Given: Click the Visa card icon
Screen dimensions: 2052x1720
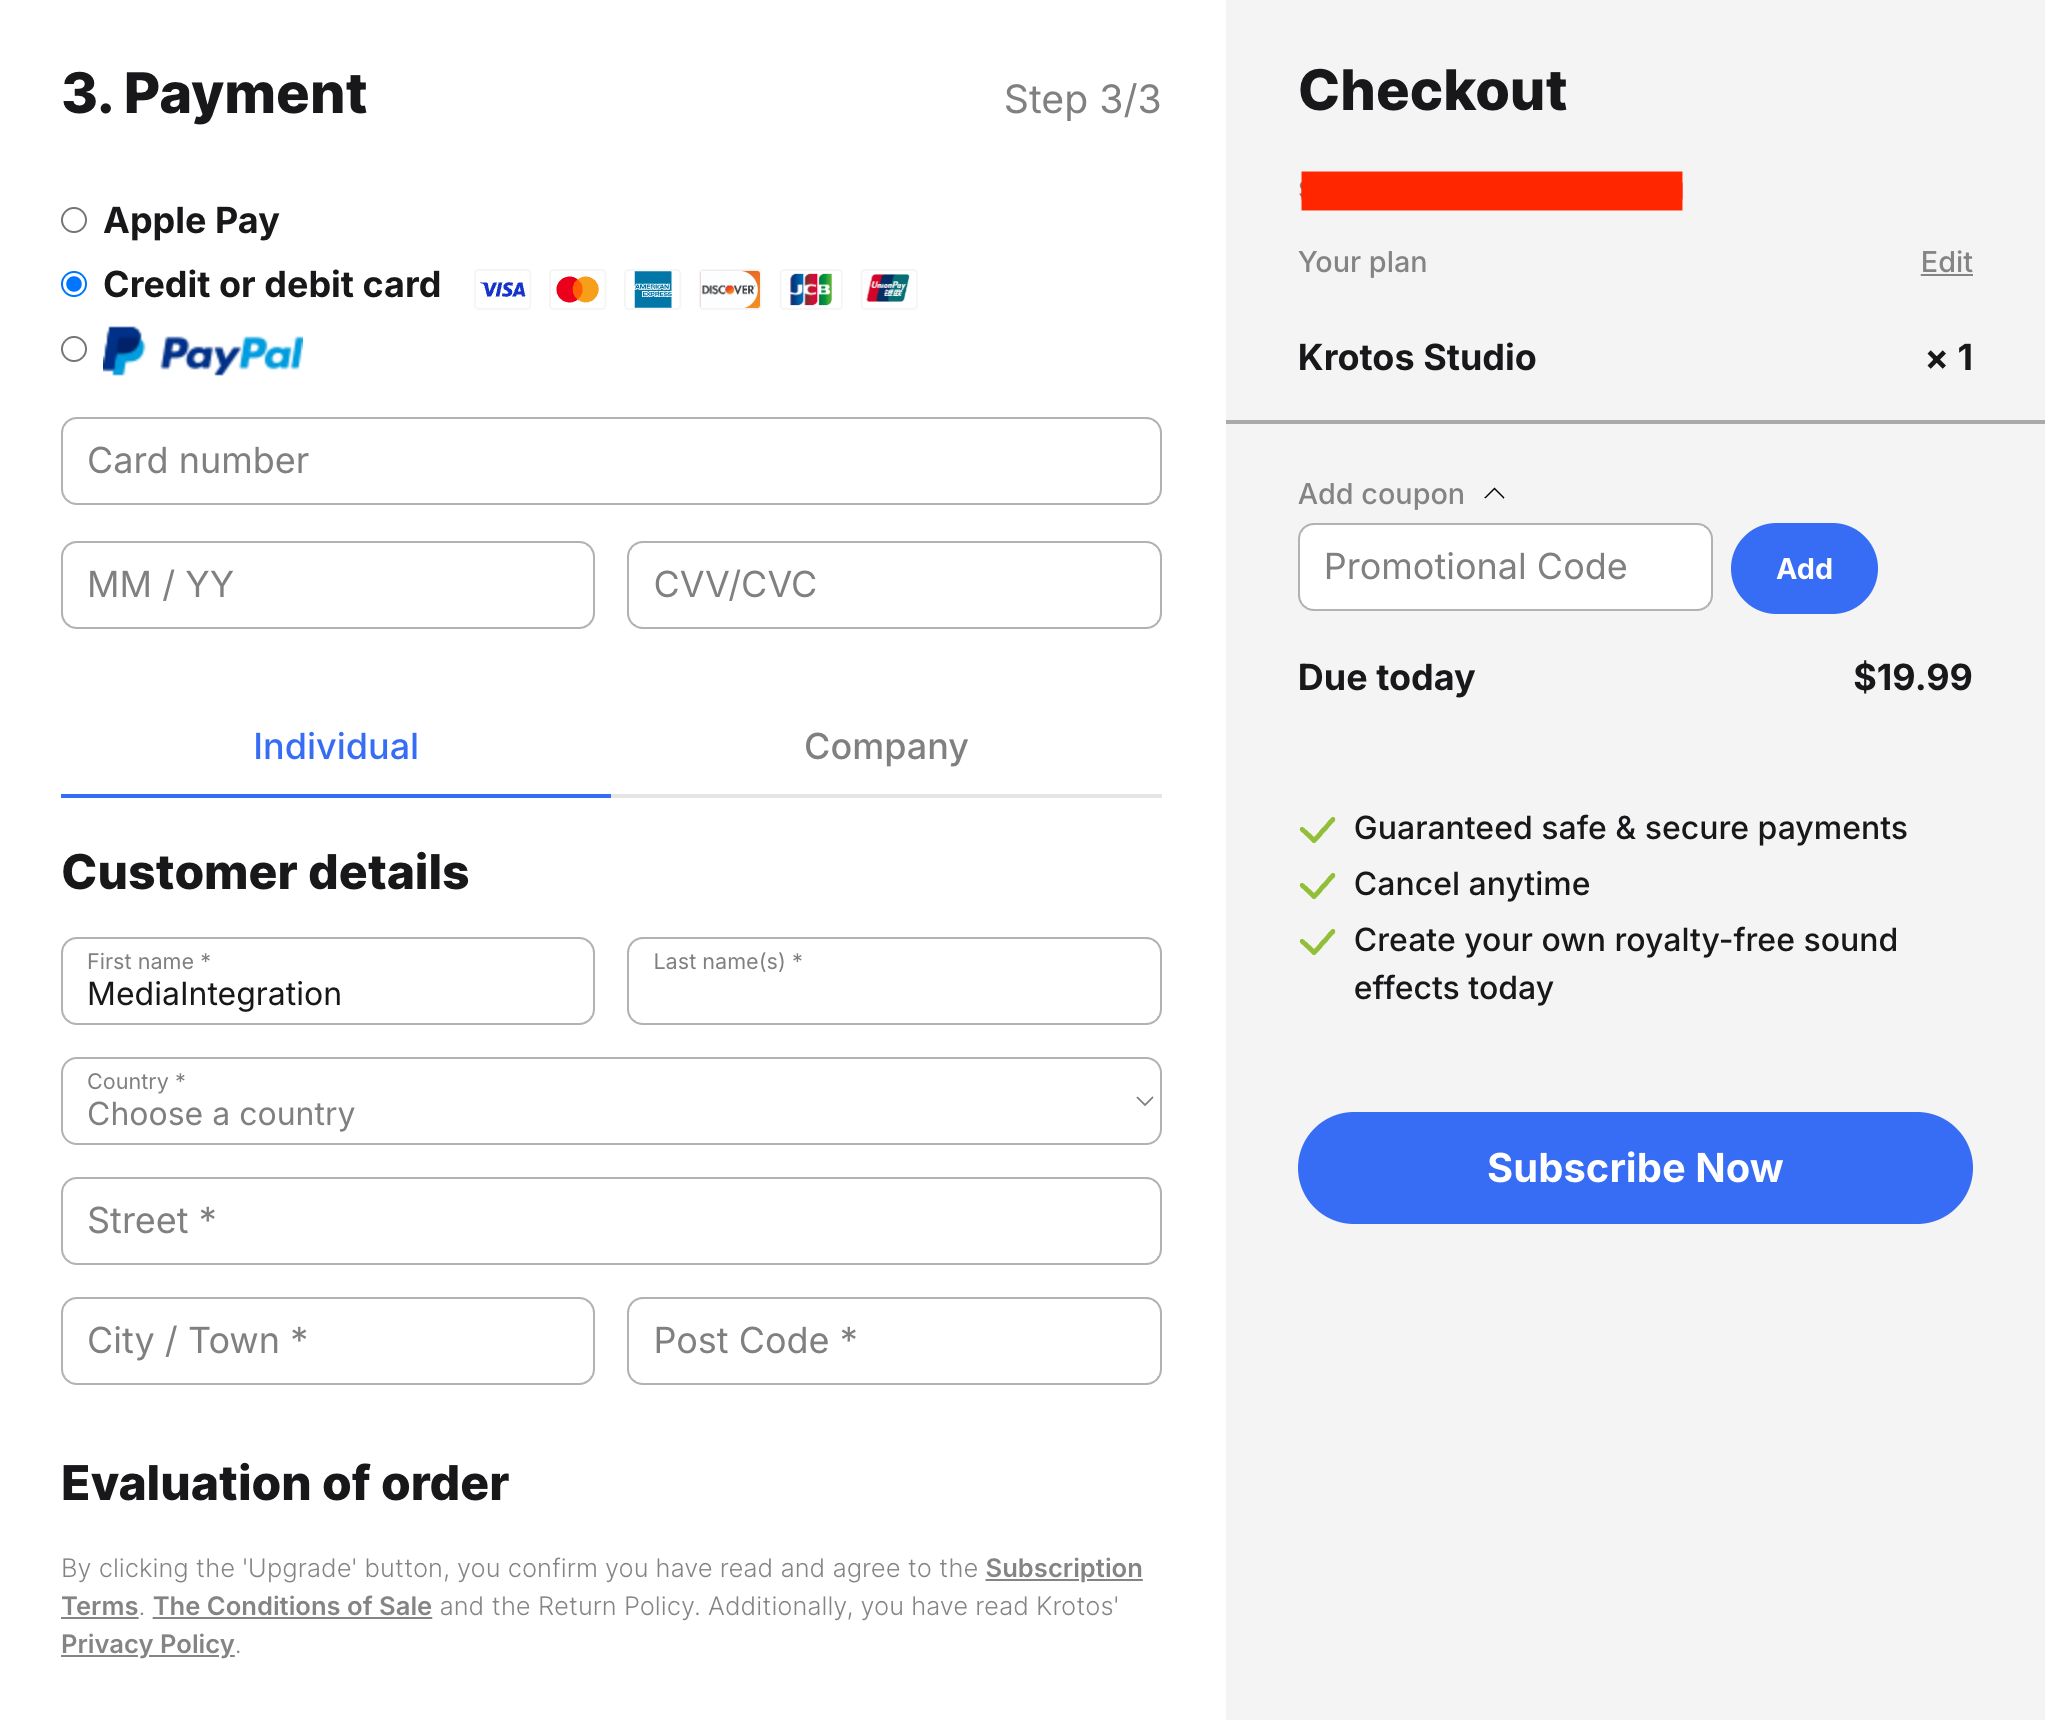Looking at the screenshot, I should 503,290.
